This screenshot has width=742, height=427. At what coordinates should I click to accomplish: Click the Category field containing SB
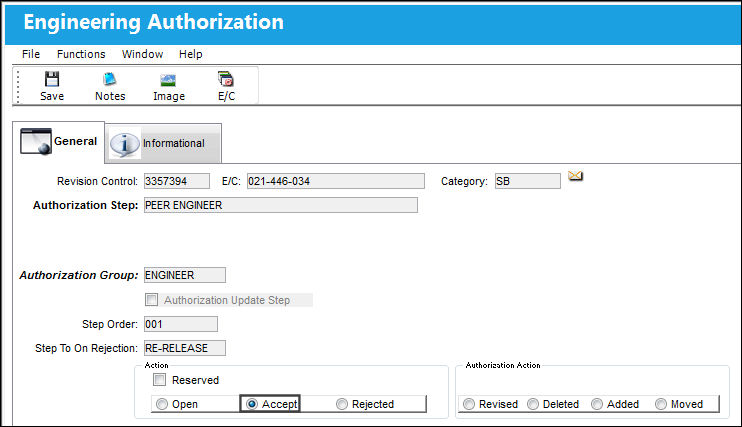528,181
